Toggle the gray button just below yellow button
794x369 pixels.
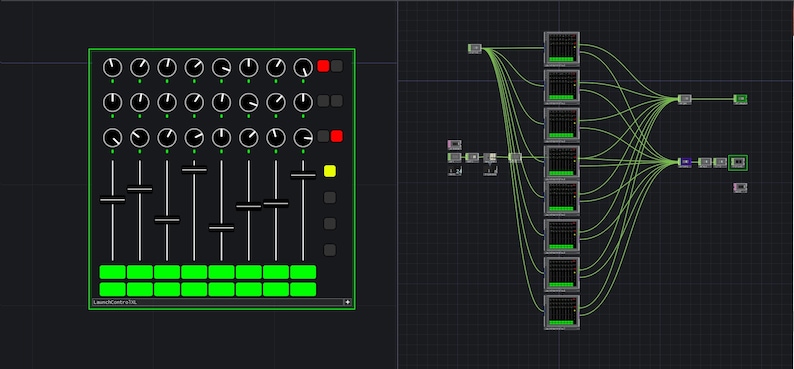(330, 197)
